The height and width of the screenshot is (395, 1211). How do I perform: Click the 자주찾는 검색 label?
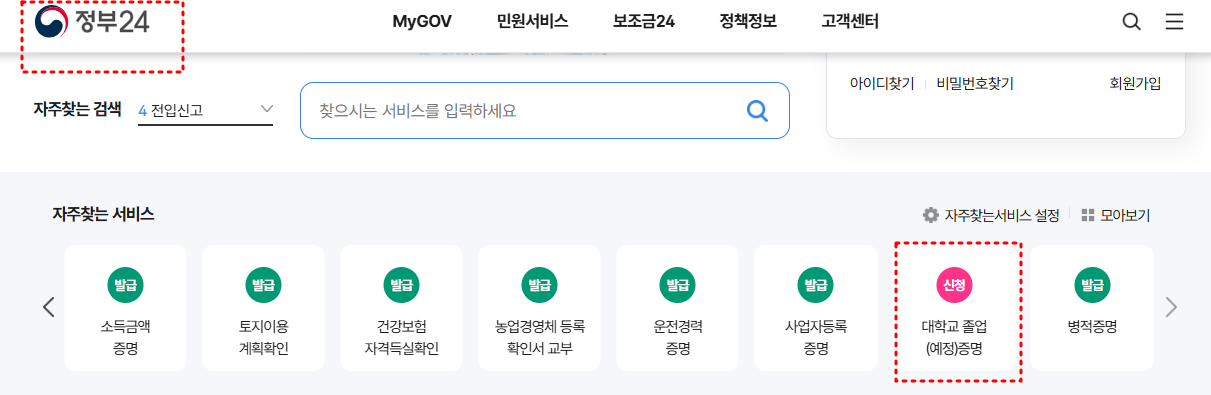pos(77,109)
